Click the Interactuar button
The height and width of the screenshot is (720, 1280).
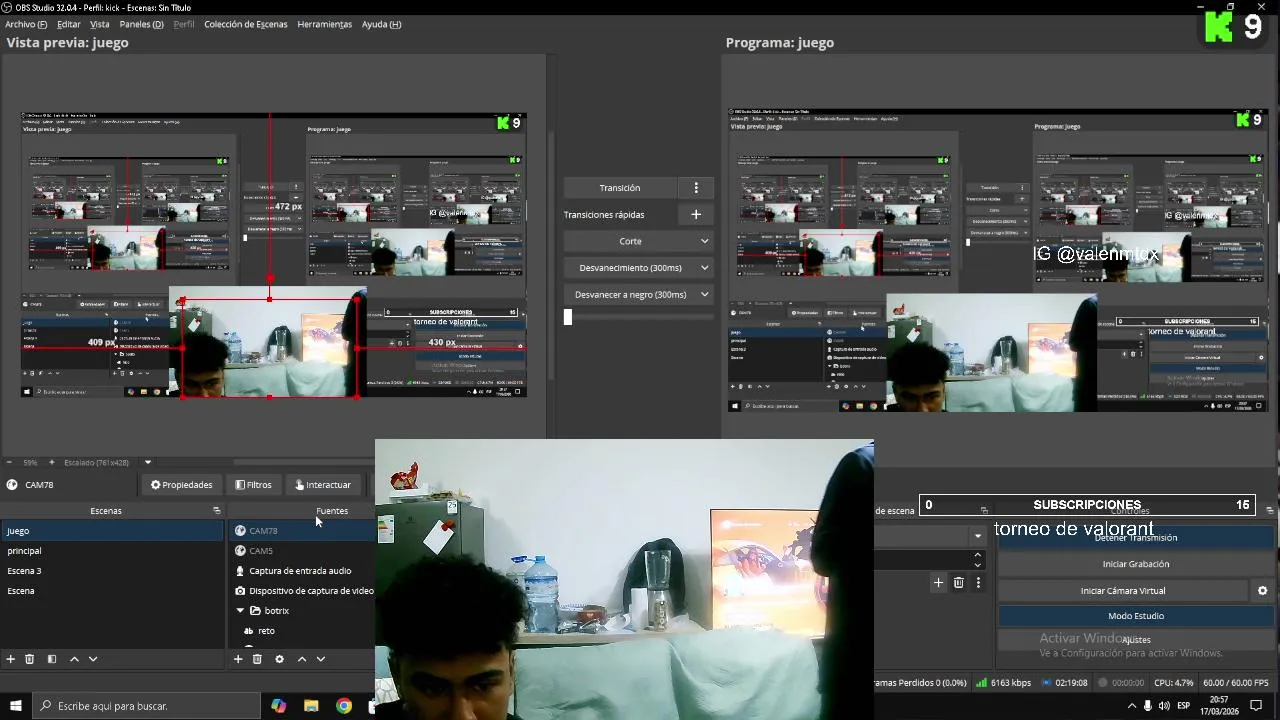[x=323, y=485]
